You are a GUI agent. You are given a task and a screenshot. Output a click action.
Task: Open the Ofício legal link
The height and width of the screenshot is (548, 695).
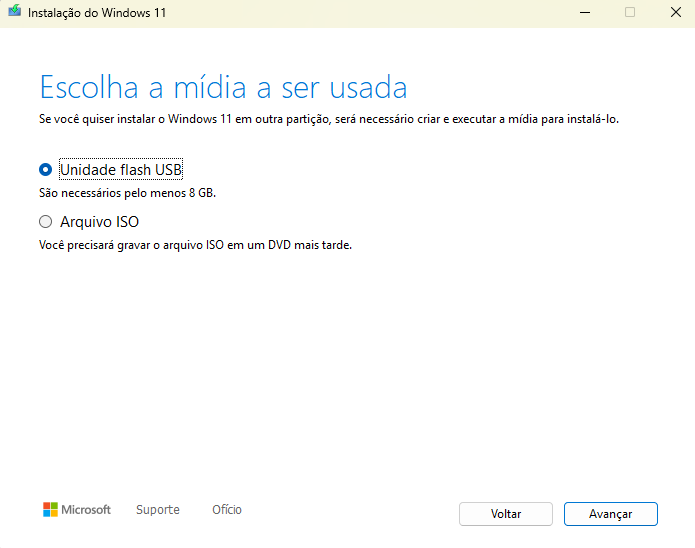227,510
